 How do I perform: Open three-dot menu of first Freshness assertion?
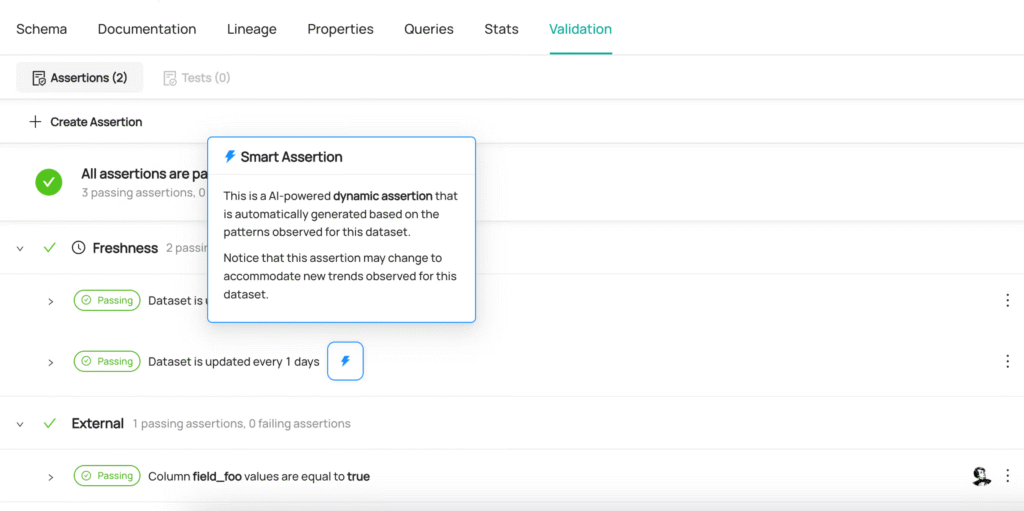[x=1008, y=300]
